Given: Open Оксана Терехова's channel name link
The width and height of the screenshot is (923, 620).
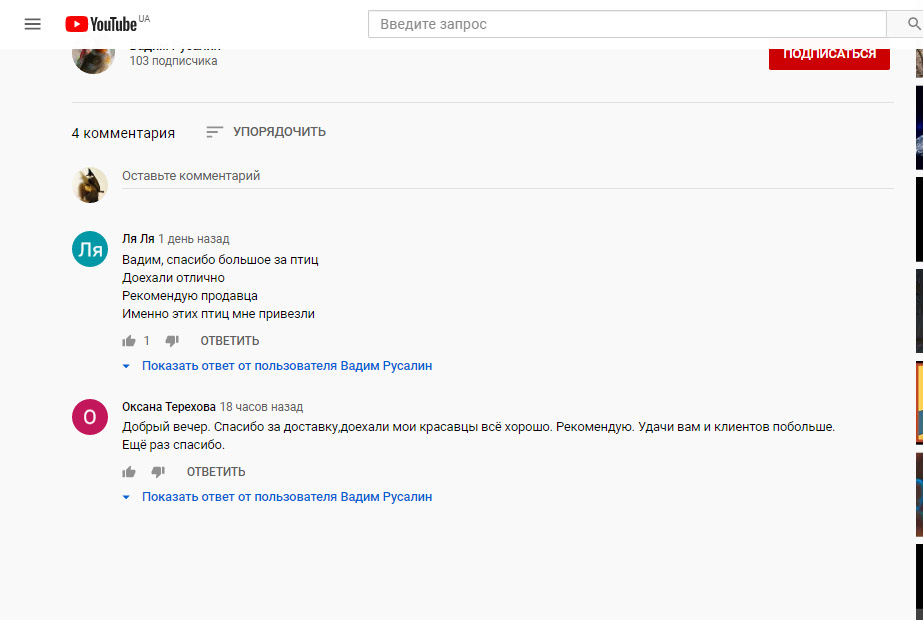Looking at the screenshot, I should coord(168,407).
